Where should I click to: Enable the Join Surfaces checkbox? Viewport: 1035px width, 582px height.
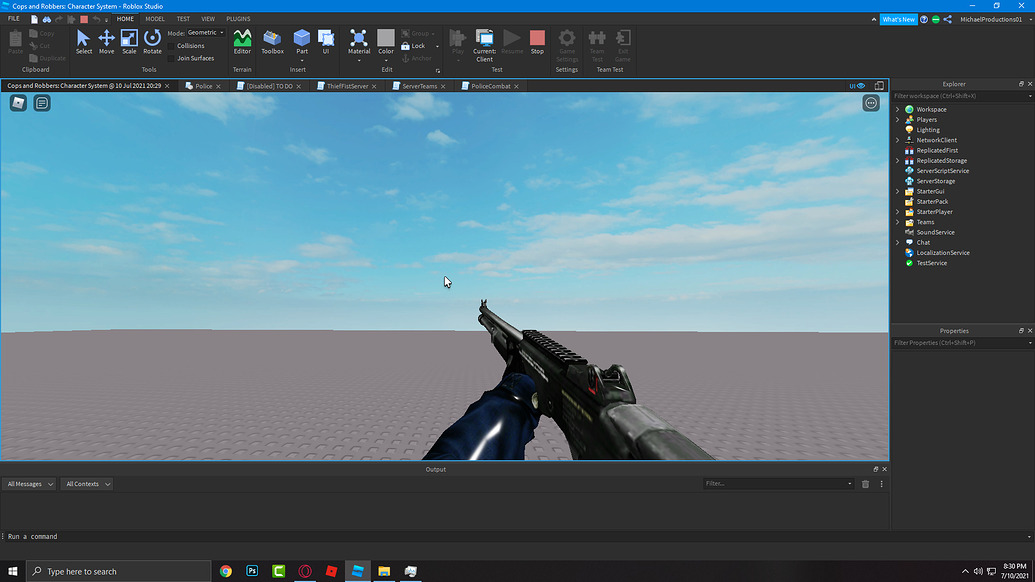click(x=172, y=58)
